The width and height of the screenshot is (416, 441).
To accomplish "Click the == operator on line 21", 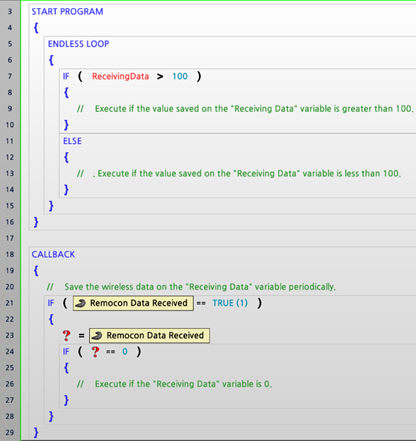I will coord(201,303).
